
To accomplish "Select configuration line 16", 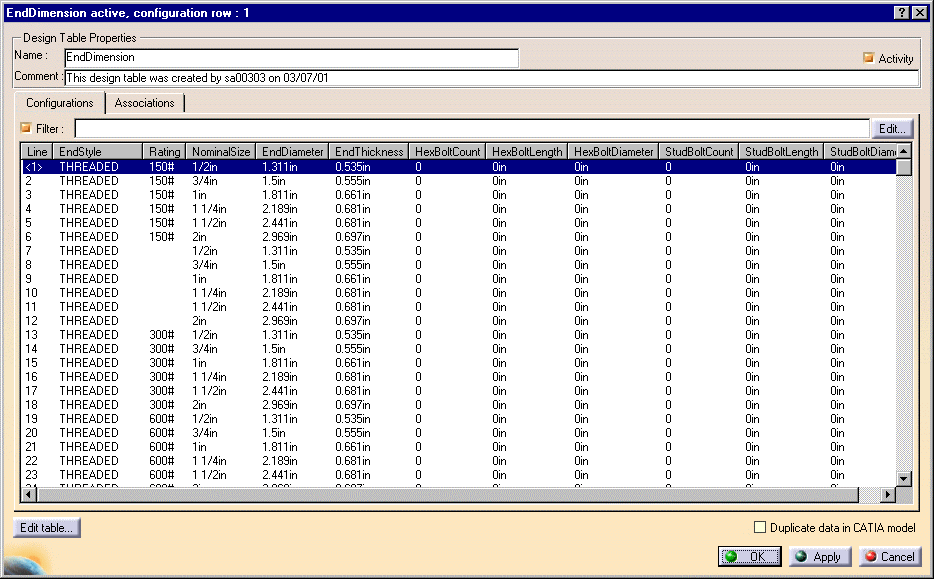I will [459, 377].
